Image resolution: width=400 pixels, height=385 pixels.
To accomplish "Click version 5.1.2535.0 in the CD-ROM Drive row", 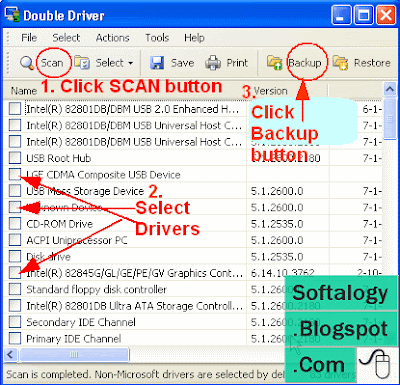I will 277,224.
